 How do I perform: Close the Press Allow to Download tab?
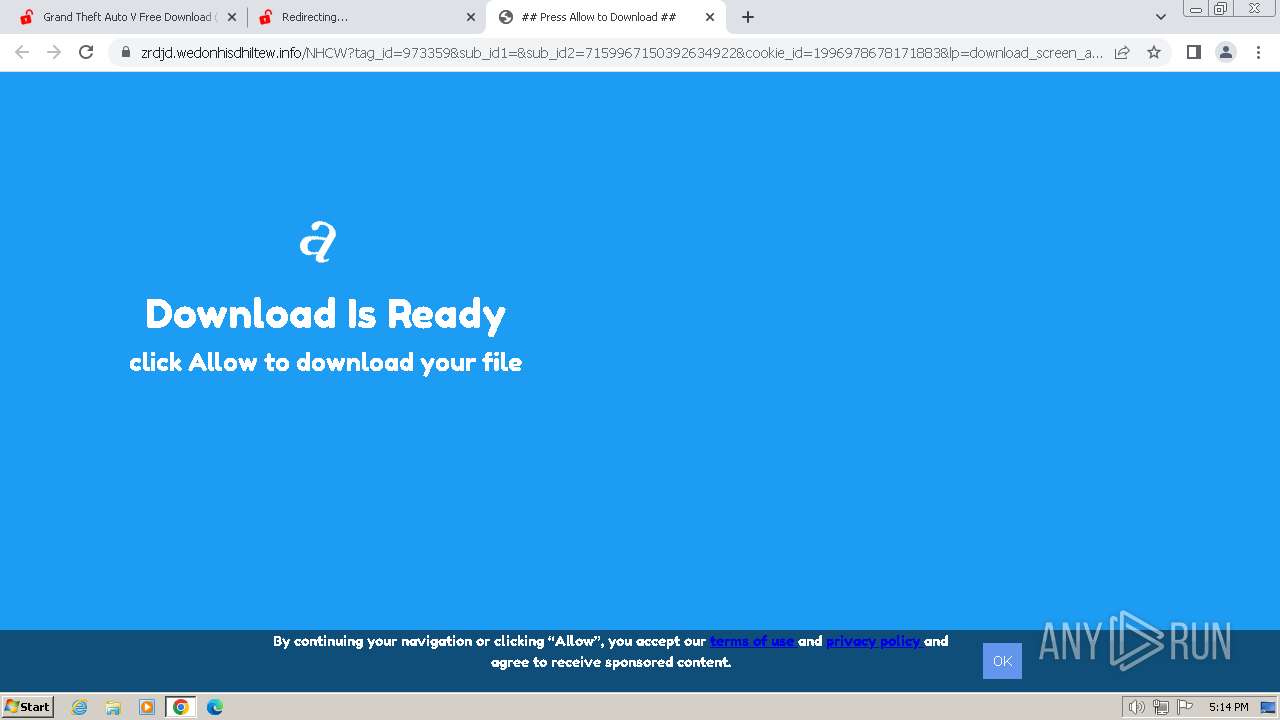pos(710,17)
